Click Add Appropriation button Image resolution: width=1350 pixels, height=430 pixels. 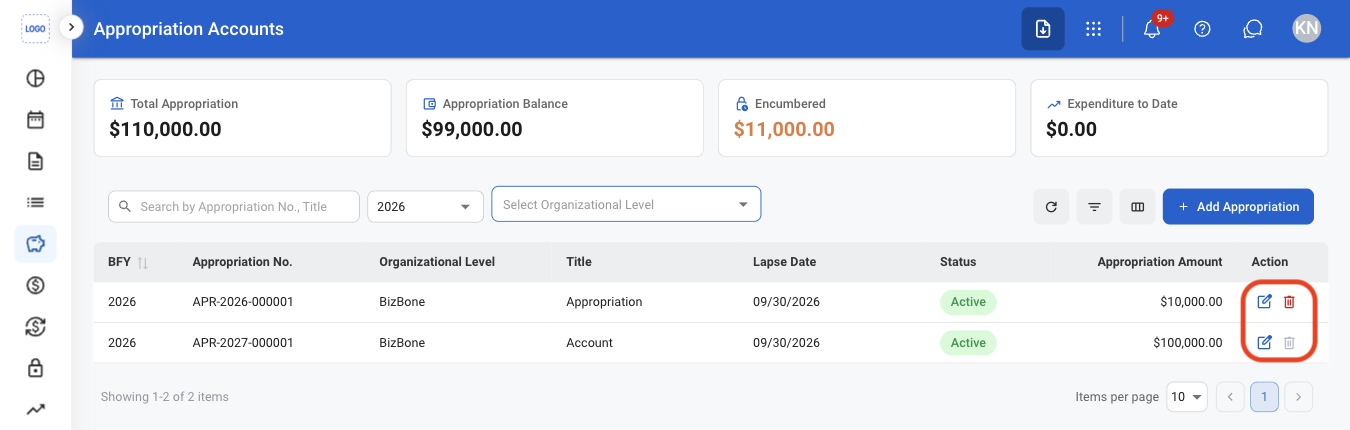(1238, 207)
